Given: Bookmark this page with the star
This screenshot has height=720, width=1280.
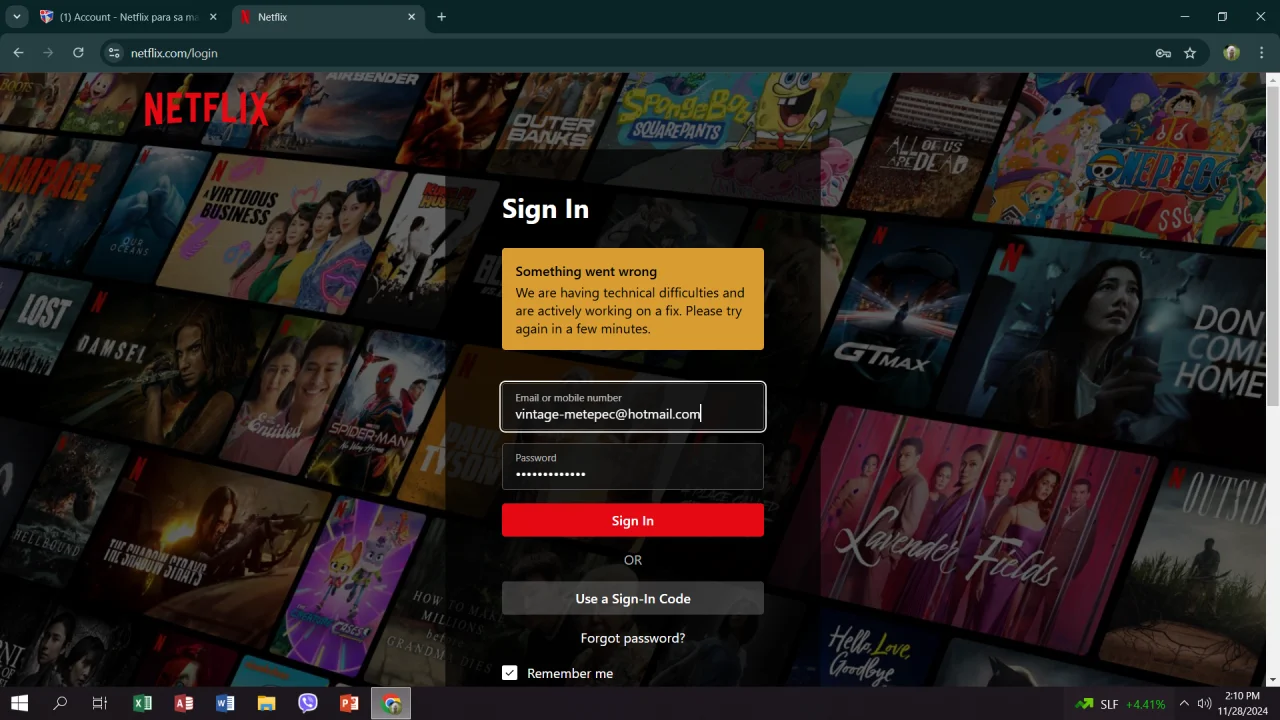Looking at the screenshot, I should pos(1190,53).
